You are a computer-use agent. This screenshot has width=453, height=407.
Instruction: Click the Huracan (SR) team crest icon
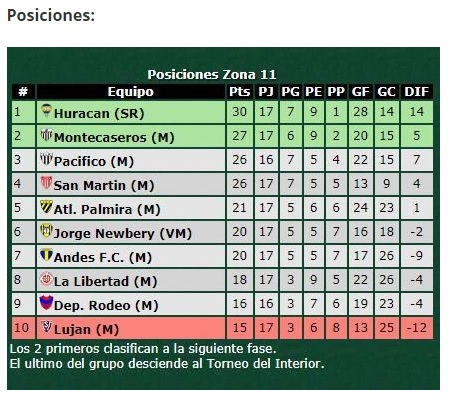click(46, 111)
